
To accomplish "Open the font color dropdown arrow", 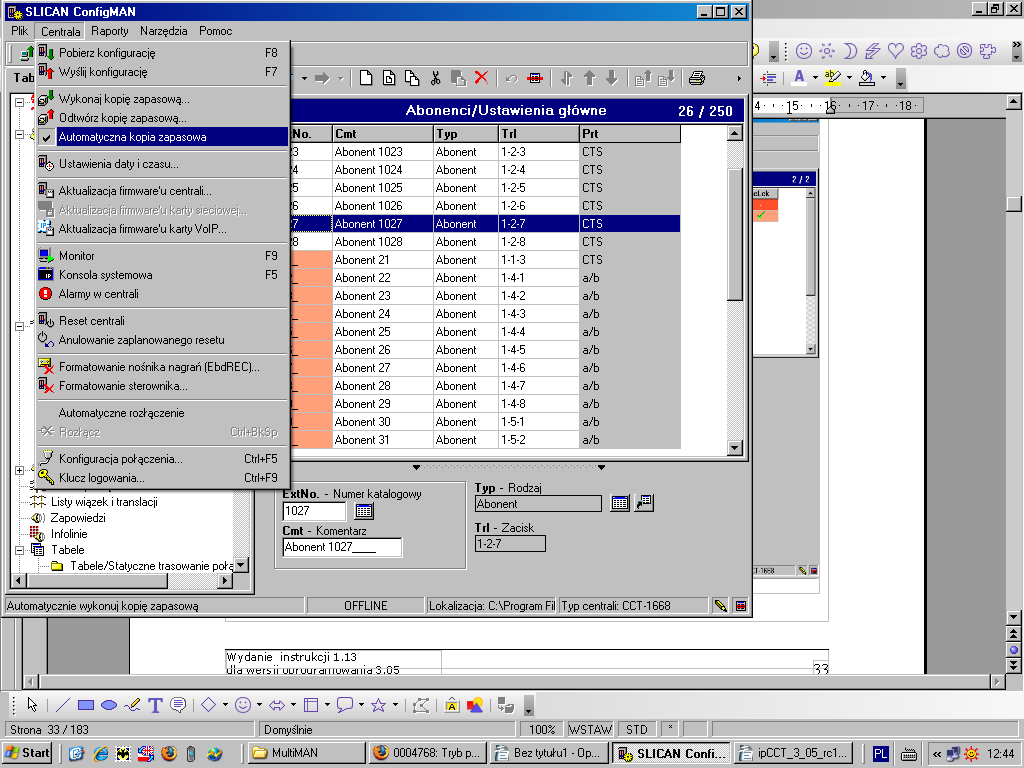I will [x=815, y=78].
